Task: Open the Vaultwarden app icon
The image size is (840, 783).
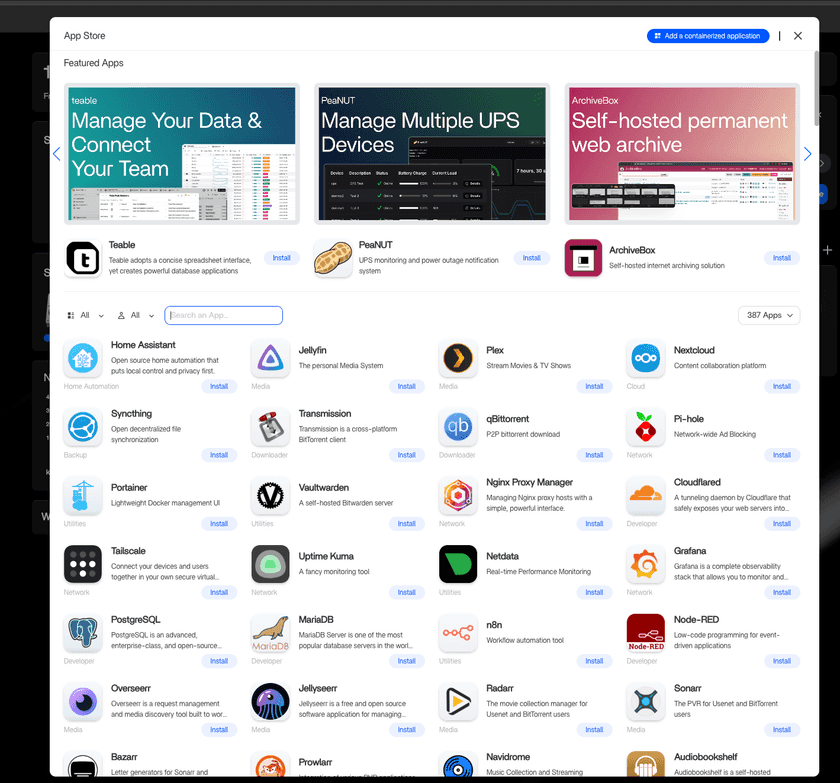Action: tap(270, 495)
